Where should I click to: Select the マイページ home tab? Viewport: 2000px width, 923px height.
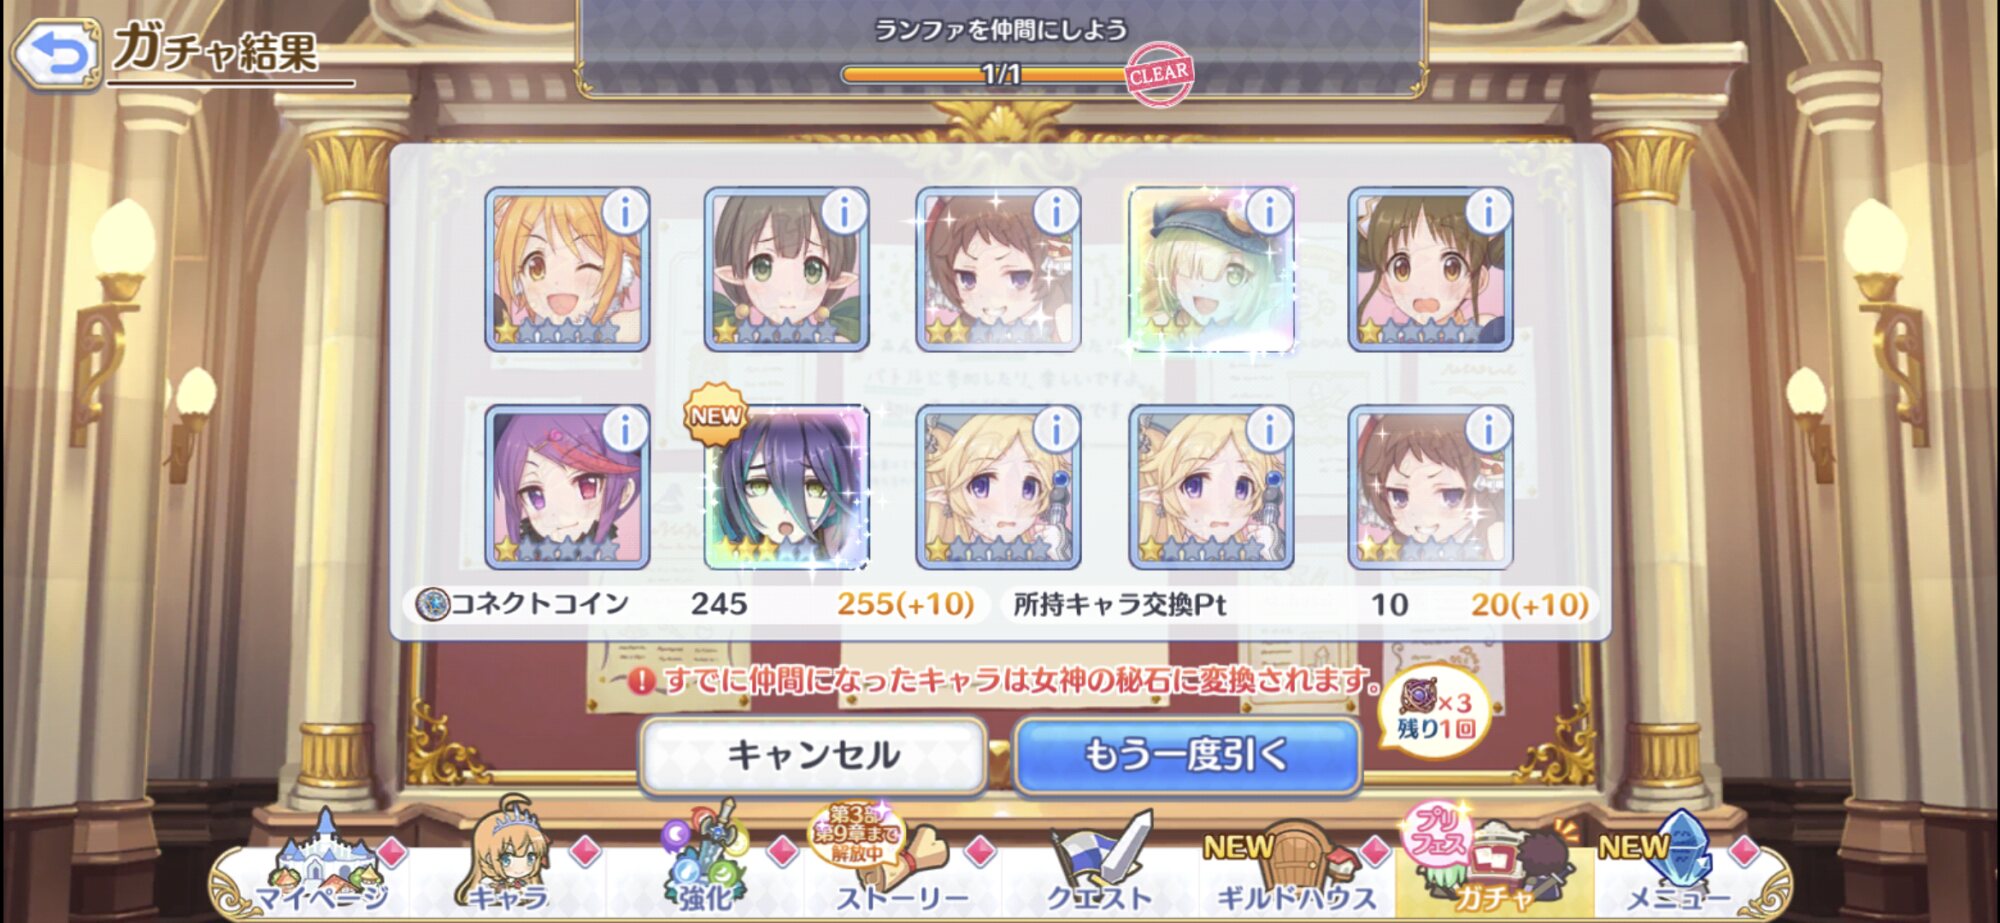pyautogui.click(x=322, y=865)
